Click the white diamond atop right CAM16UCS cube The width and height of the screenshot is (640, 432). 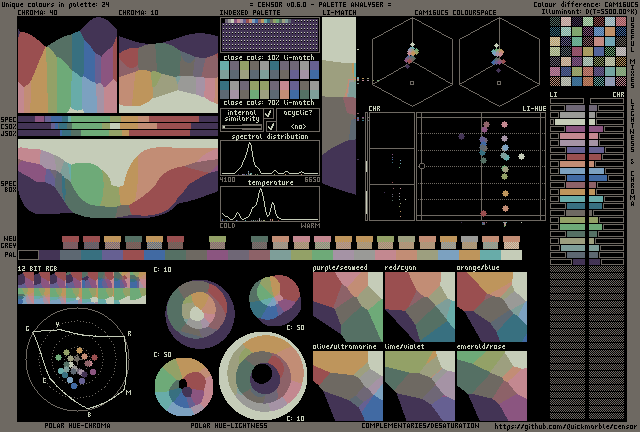tap(496, 45)
